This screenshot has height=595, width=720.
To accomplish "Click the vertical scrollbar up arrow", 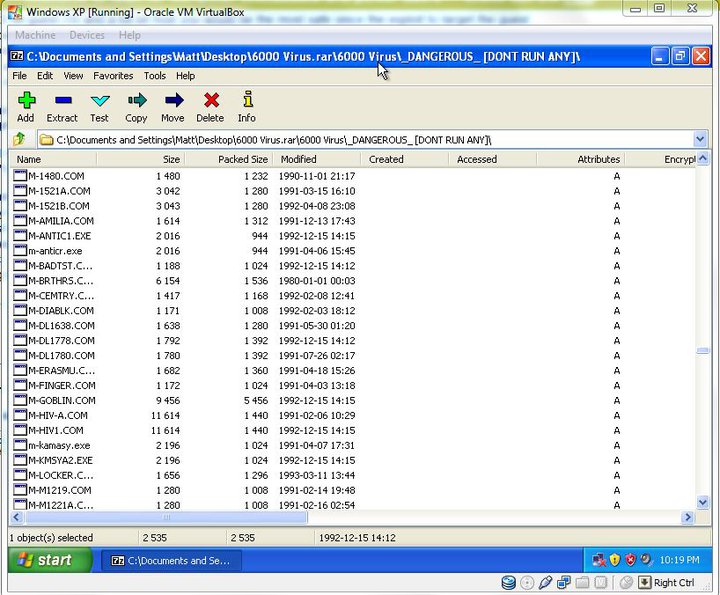I will click(703, 159).
